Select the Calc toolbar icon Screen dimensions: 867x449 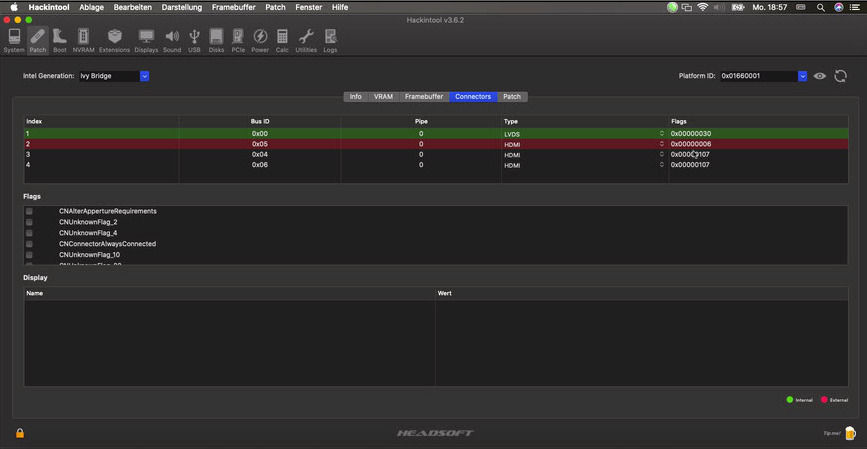pyautogui.click(x=282, y=41)
